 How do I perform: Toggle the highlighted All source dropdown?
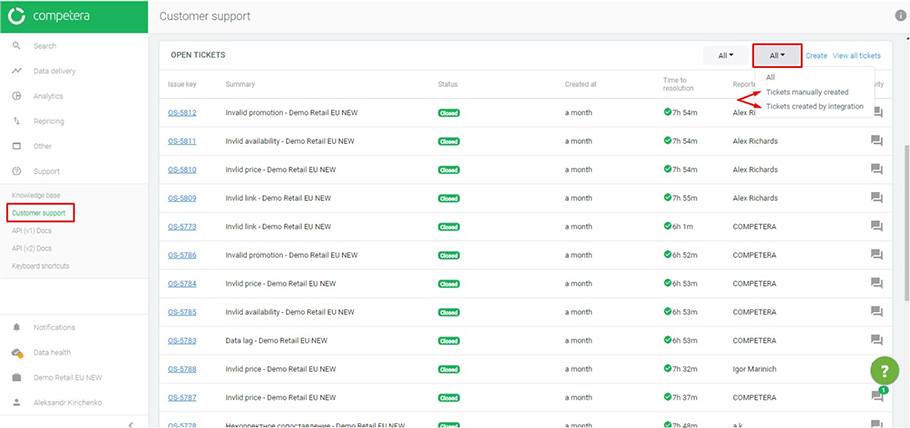[777, 56]
